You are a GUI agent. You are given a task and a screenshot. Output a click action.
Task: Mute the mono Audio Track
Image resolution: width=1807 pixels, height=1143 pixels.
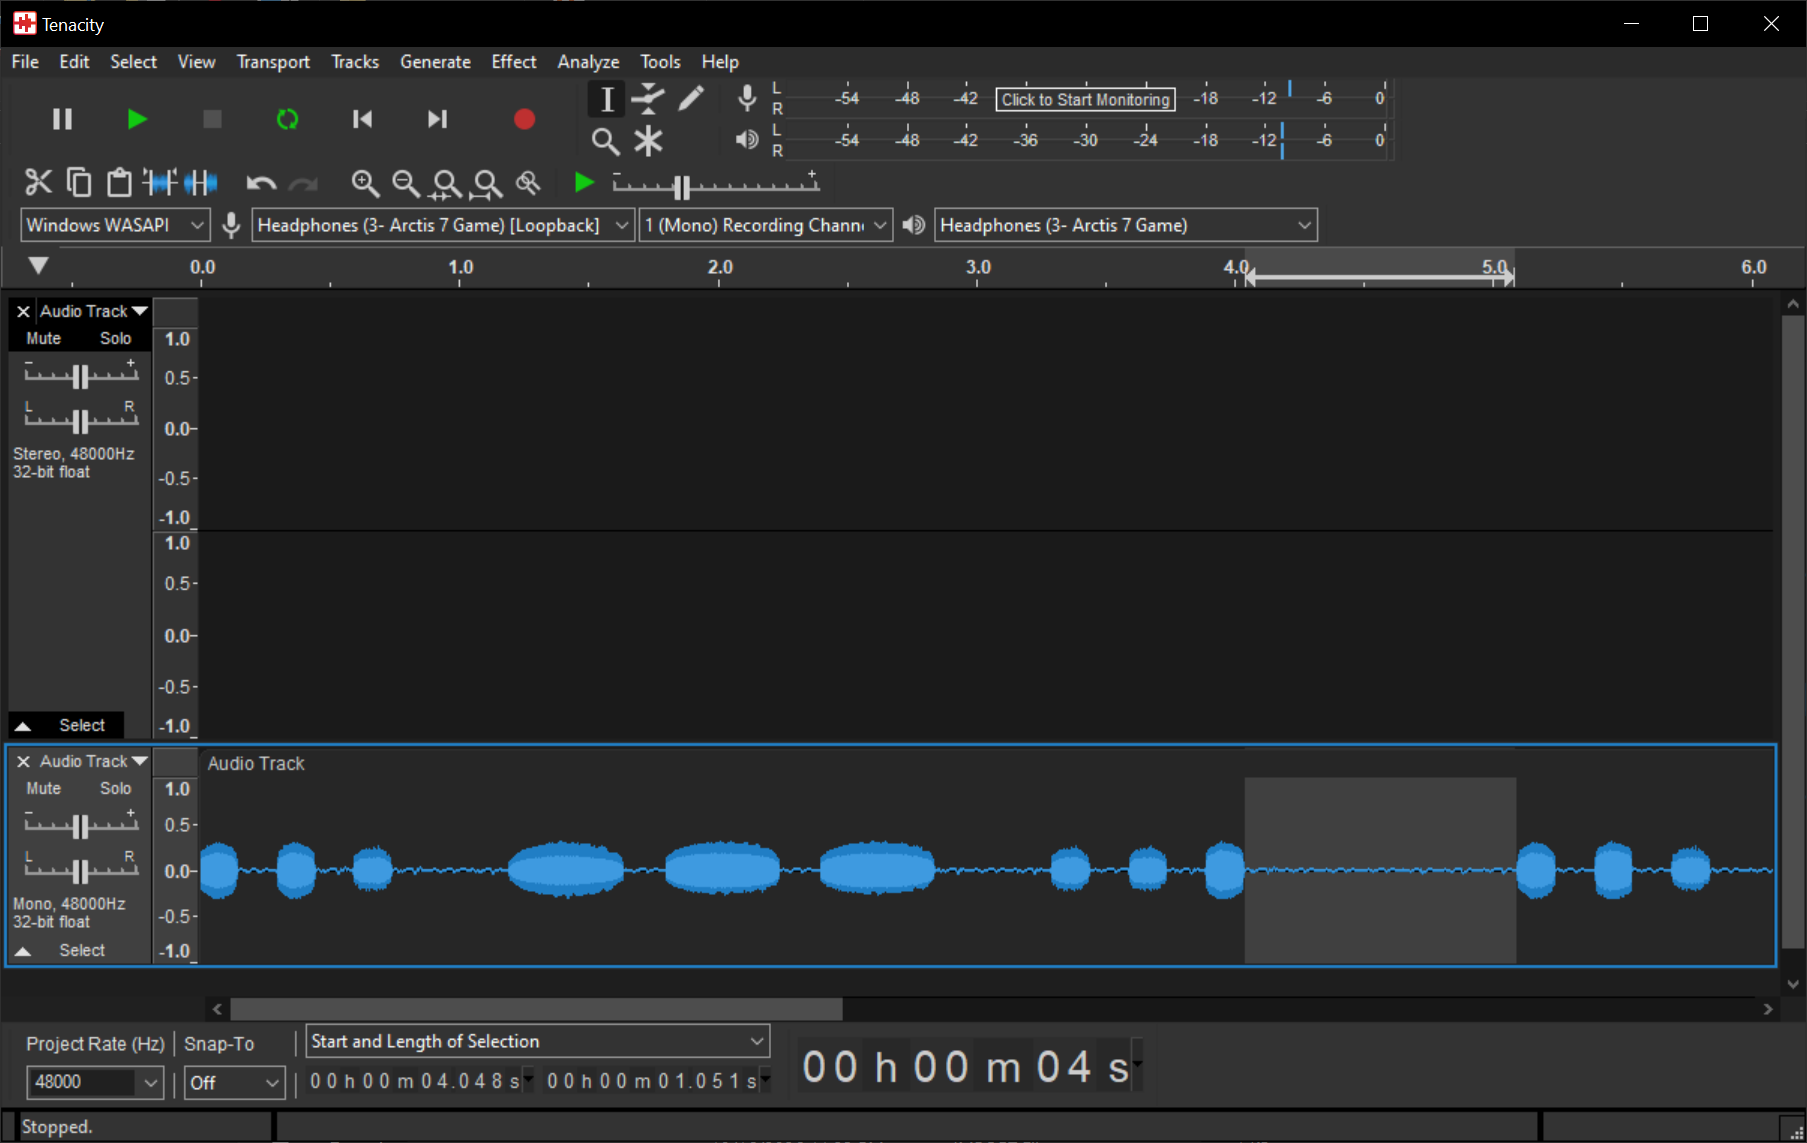[x=43, y=788]
